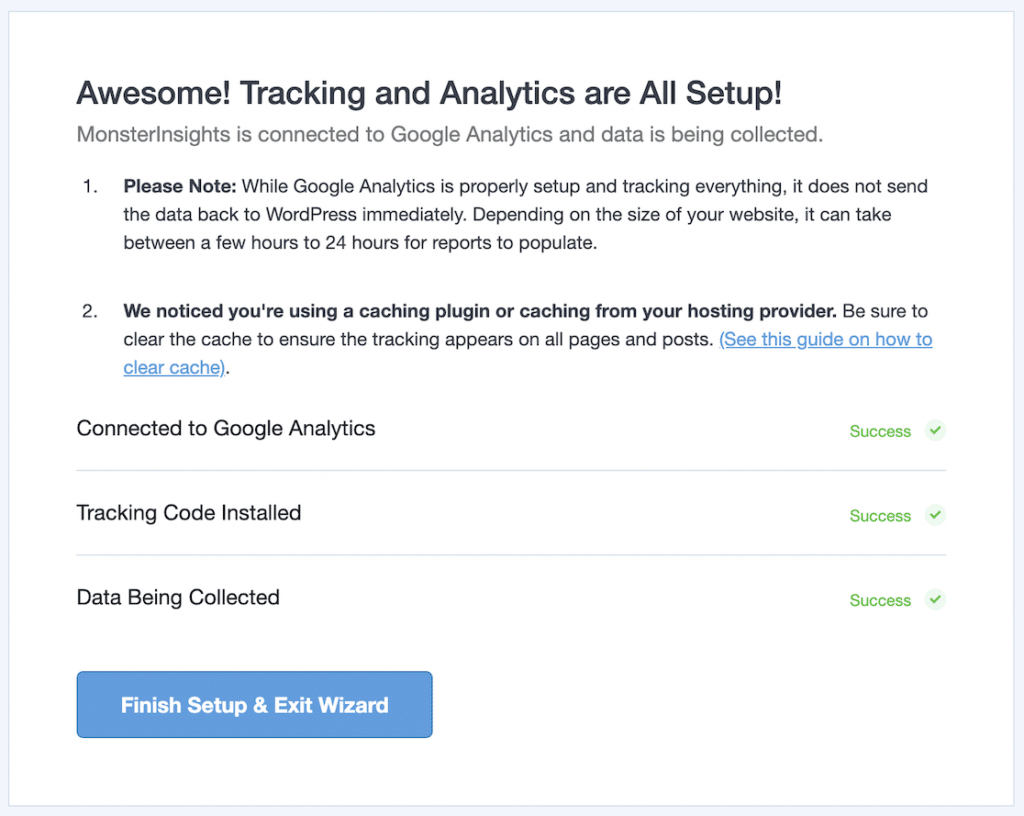Click the green checkmark beside Tracking Code Installed
This screenshot has height=816, width=1024.
[935, 515]
